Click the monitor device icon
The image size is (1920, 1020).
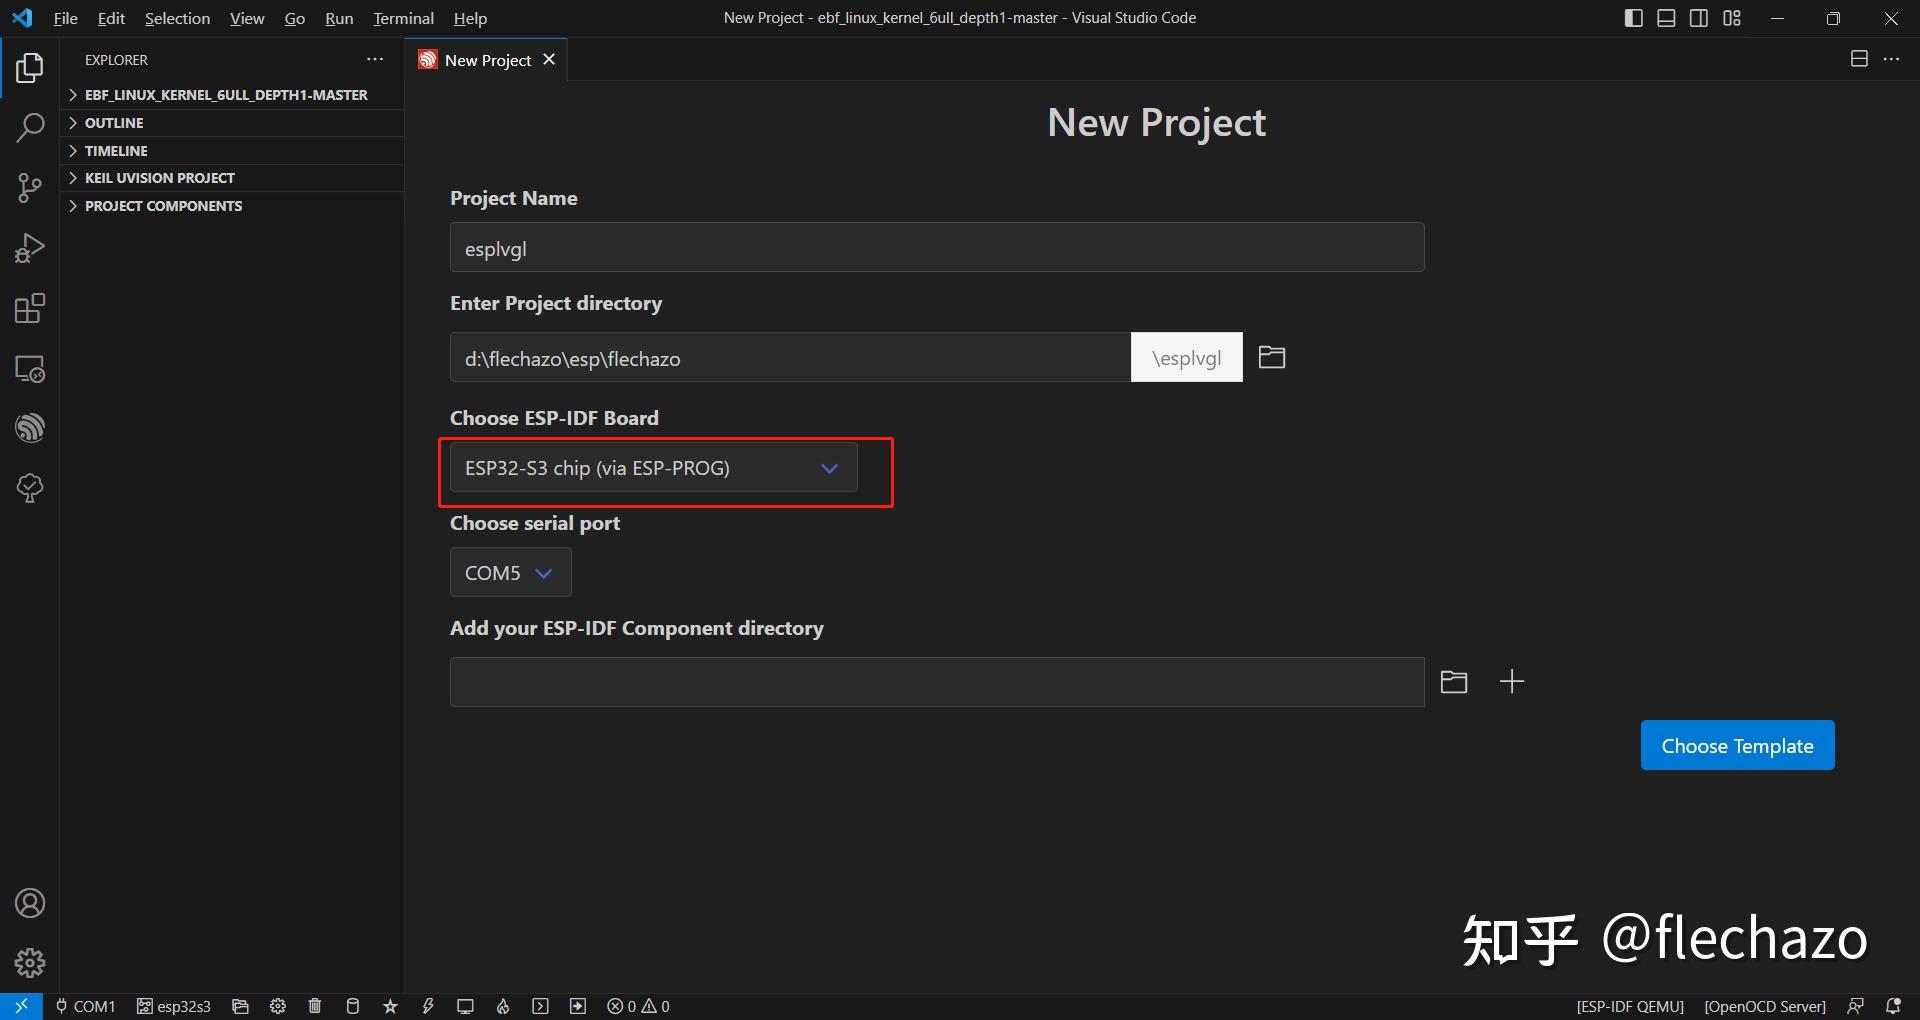point(465,1006)
